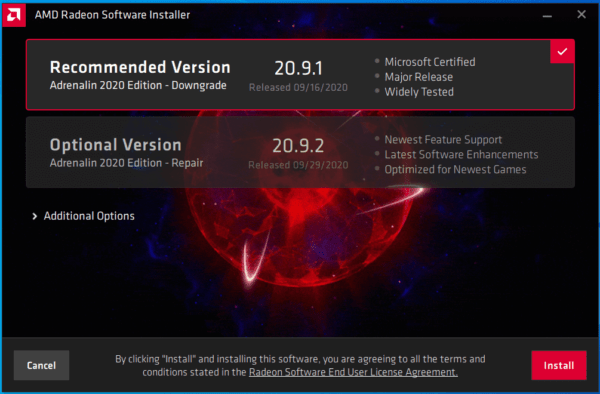Click version number 20.9.2

click(298, 146)
